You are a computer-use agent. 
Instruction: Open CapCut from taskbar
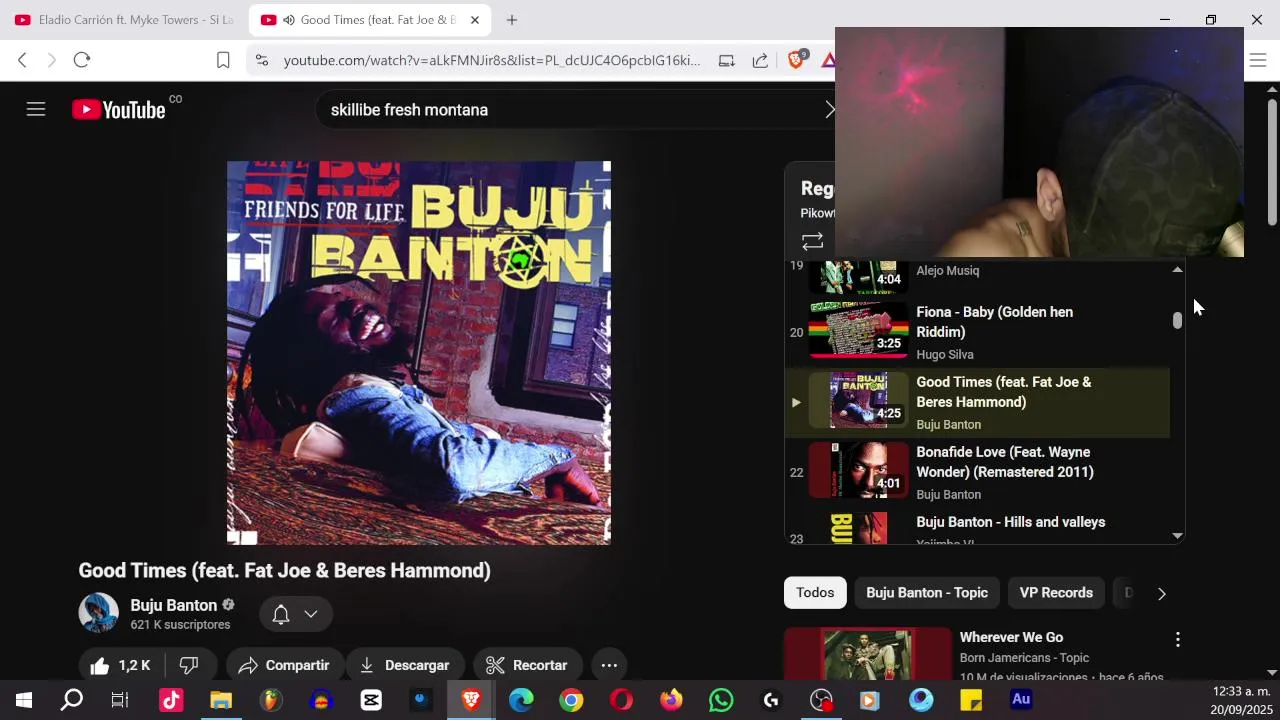tap(371, 700)
